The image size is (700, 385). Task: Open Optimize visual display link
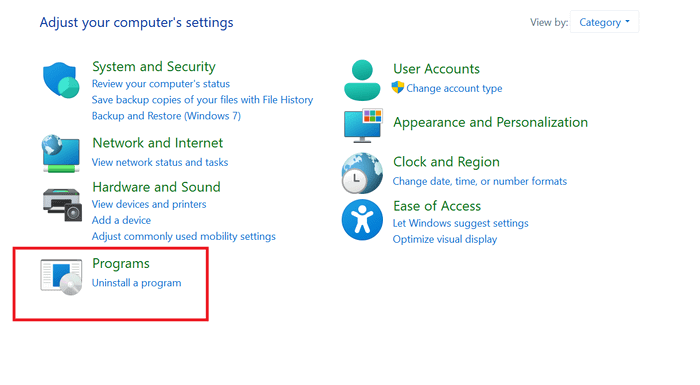[445, 239]
